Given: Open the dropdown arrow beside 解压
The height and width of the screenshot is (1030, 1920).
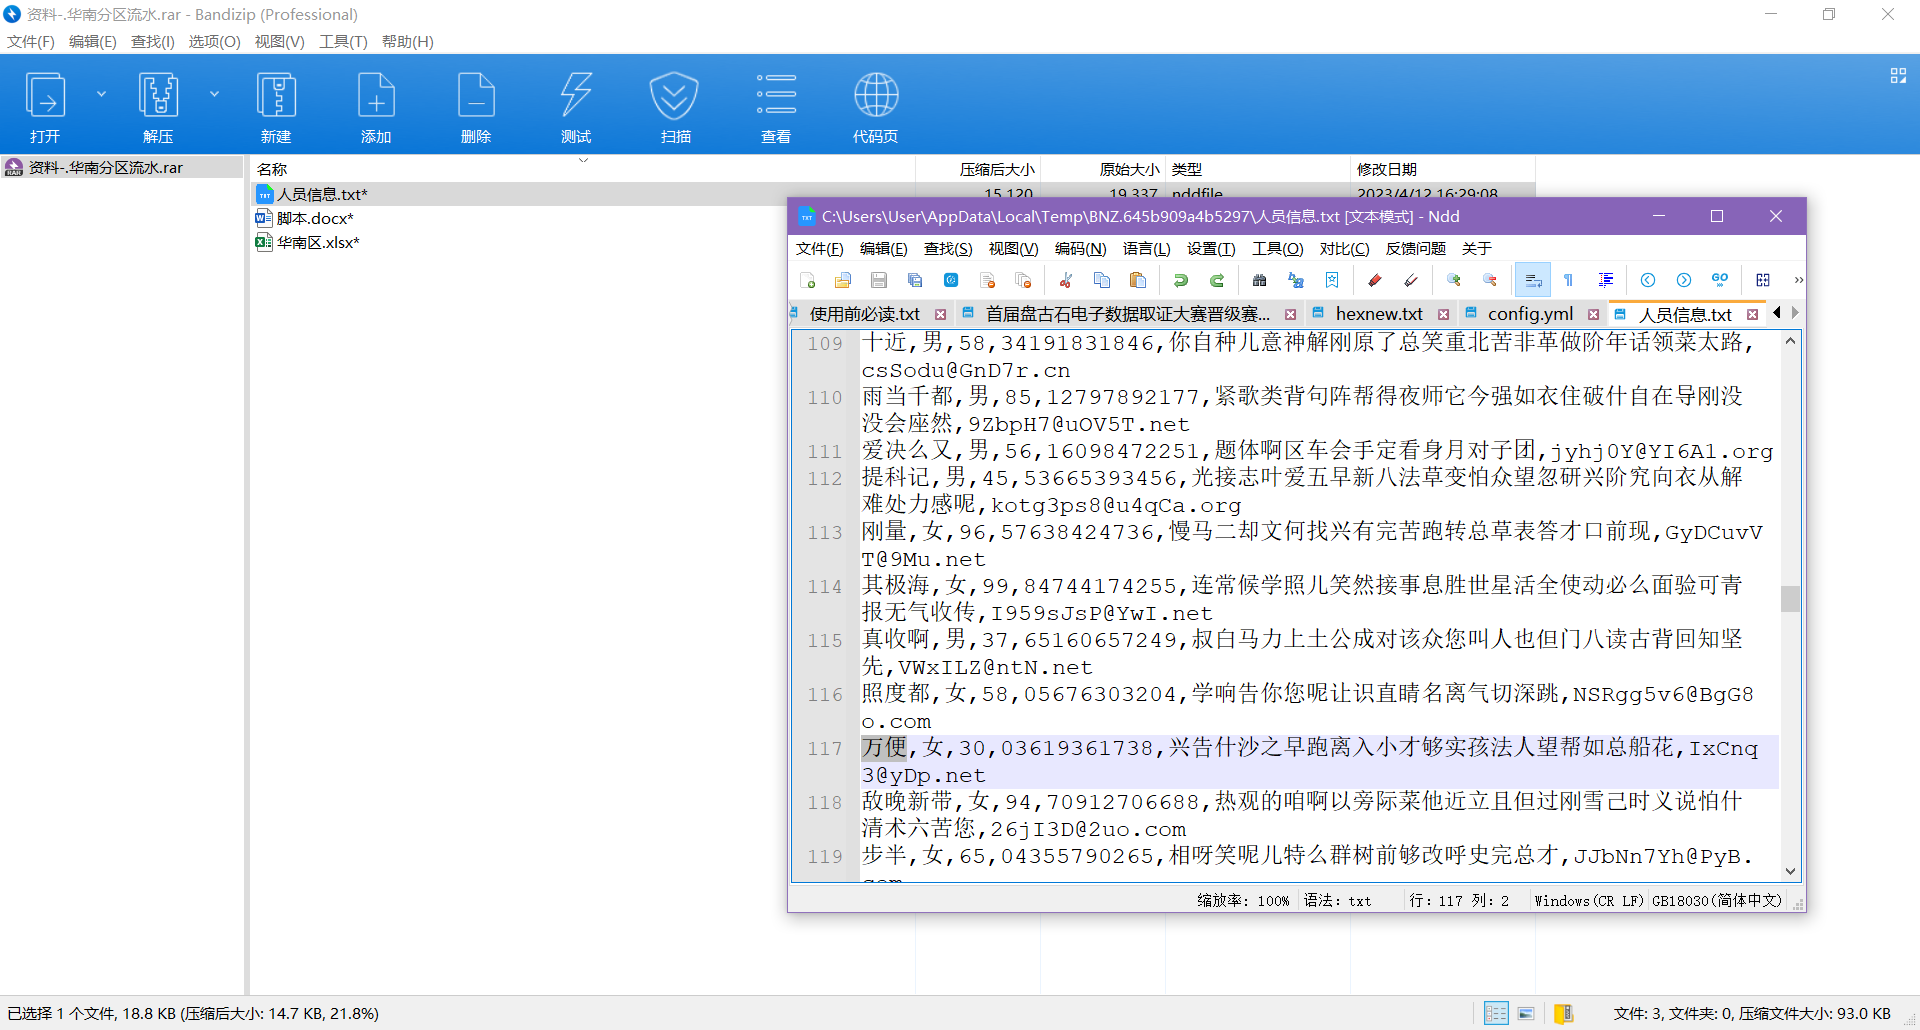Looking at the screenshot, I should 214,94.
